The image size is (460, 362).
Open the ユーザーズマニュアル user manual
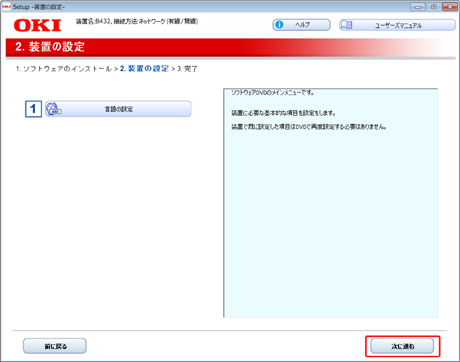click(x=397, y=25)
